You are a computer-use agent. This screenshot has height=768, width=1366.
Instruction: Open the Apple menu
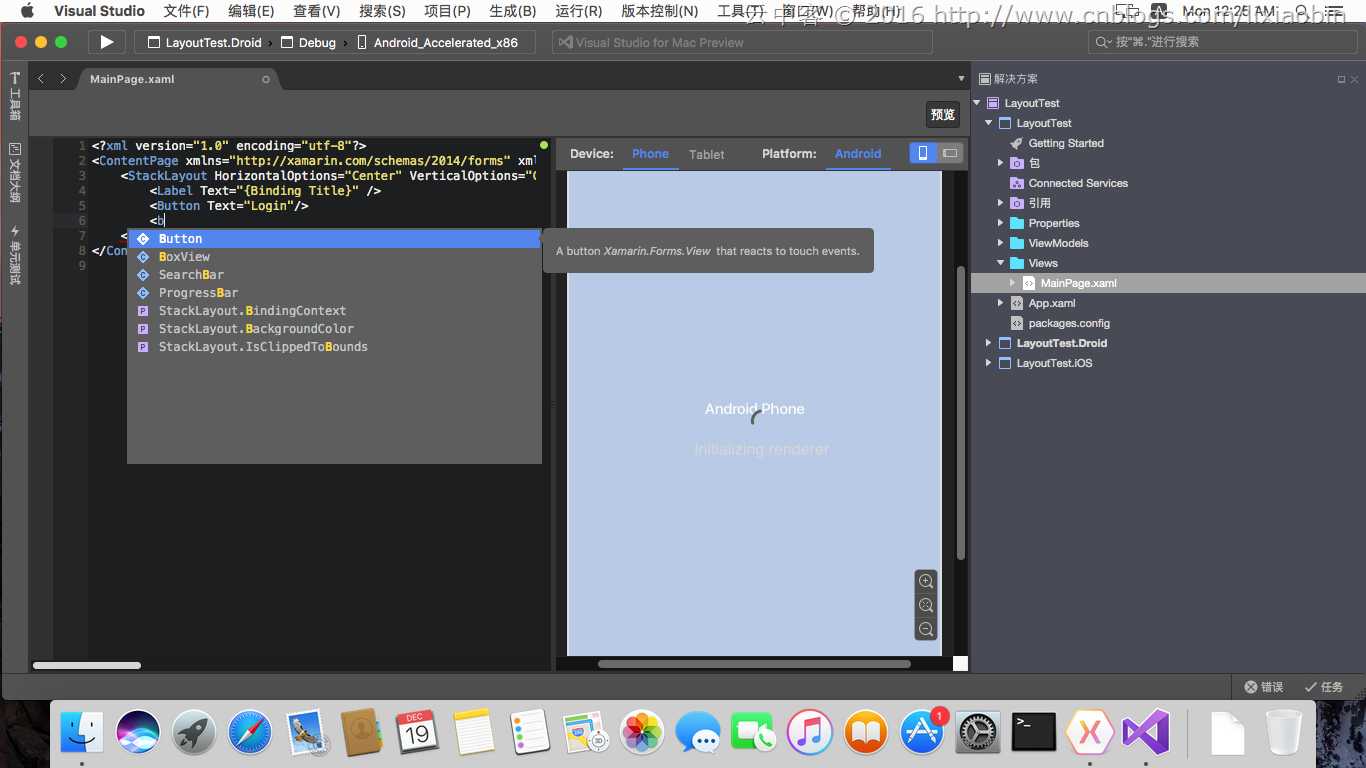click(x=28, y=11)
